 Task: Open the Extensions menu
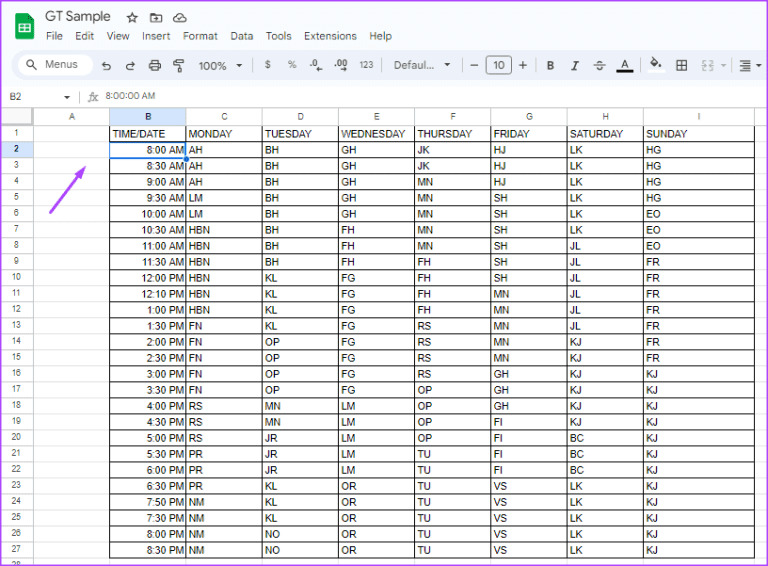click(x=330, y=36)
